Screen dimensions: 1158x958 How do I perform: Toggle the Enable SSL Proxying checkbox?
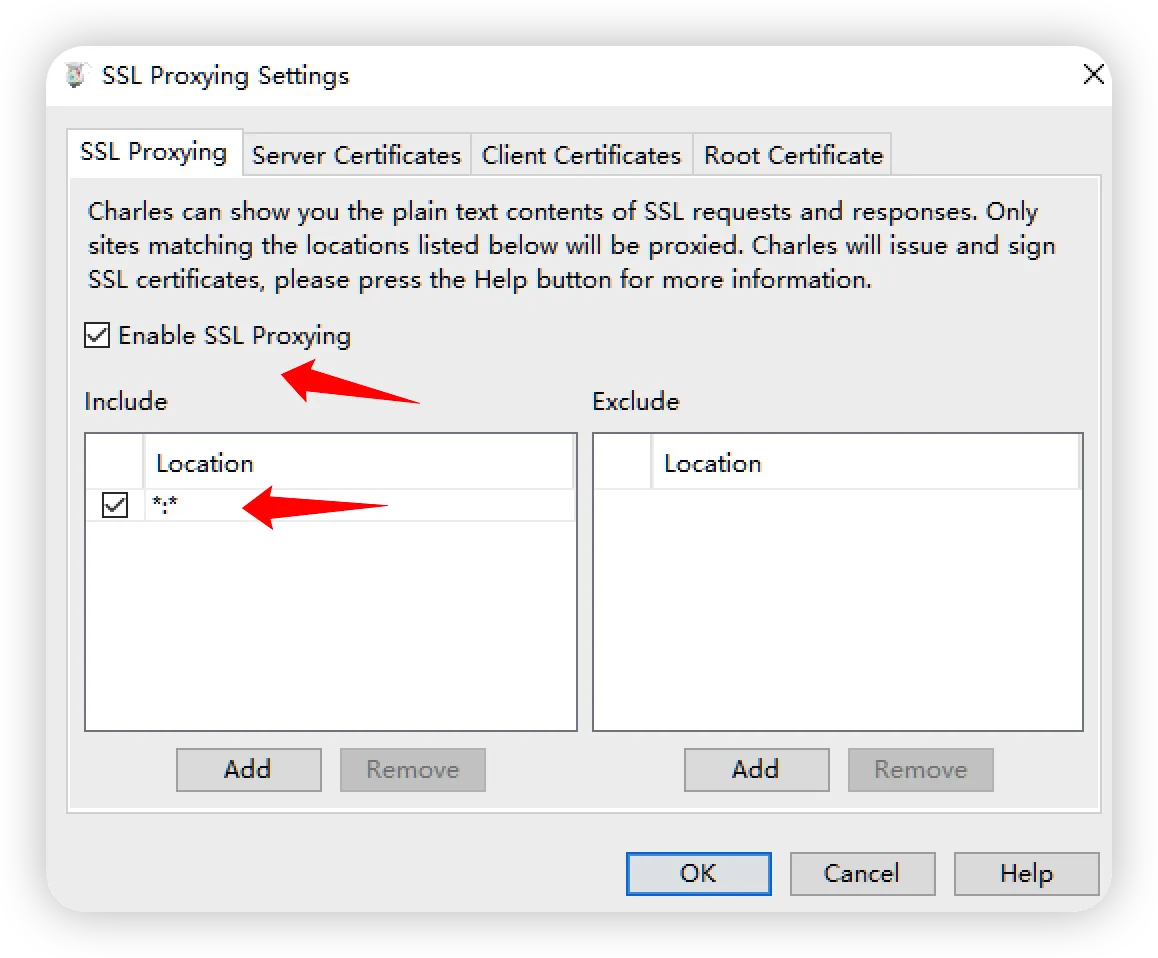pyautogui.click(x=98, y=336)
